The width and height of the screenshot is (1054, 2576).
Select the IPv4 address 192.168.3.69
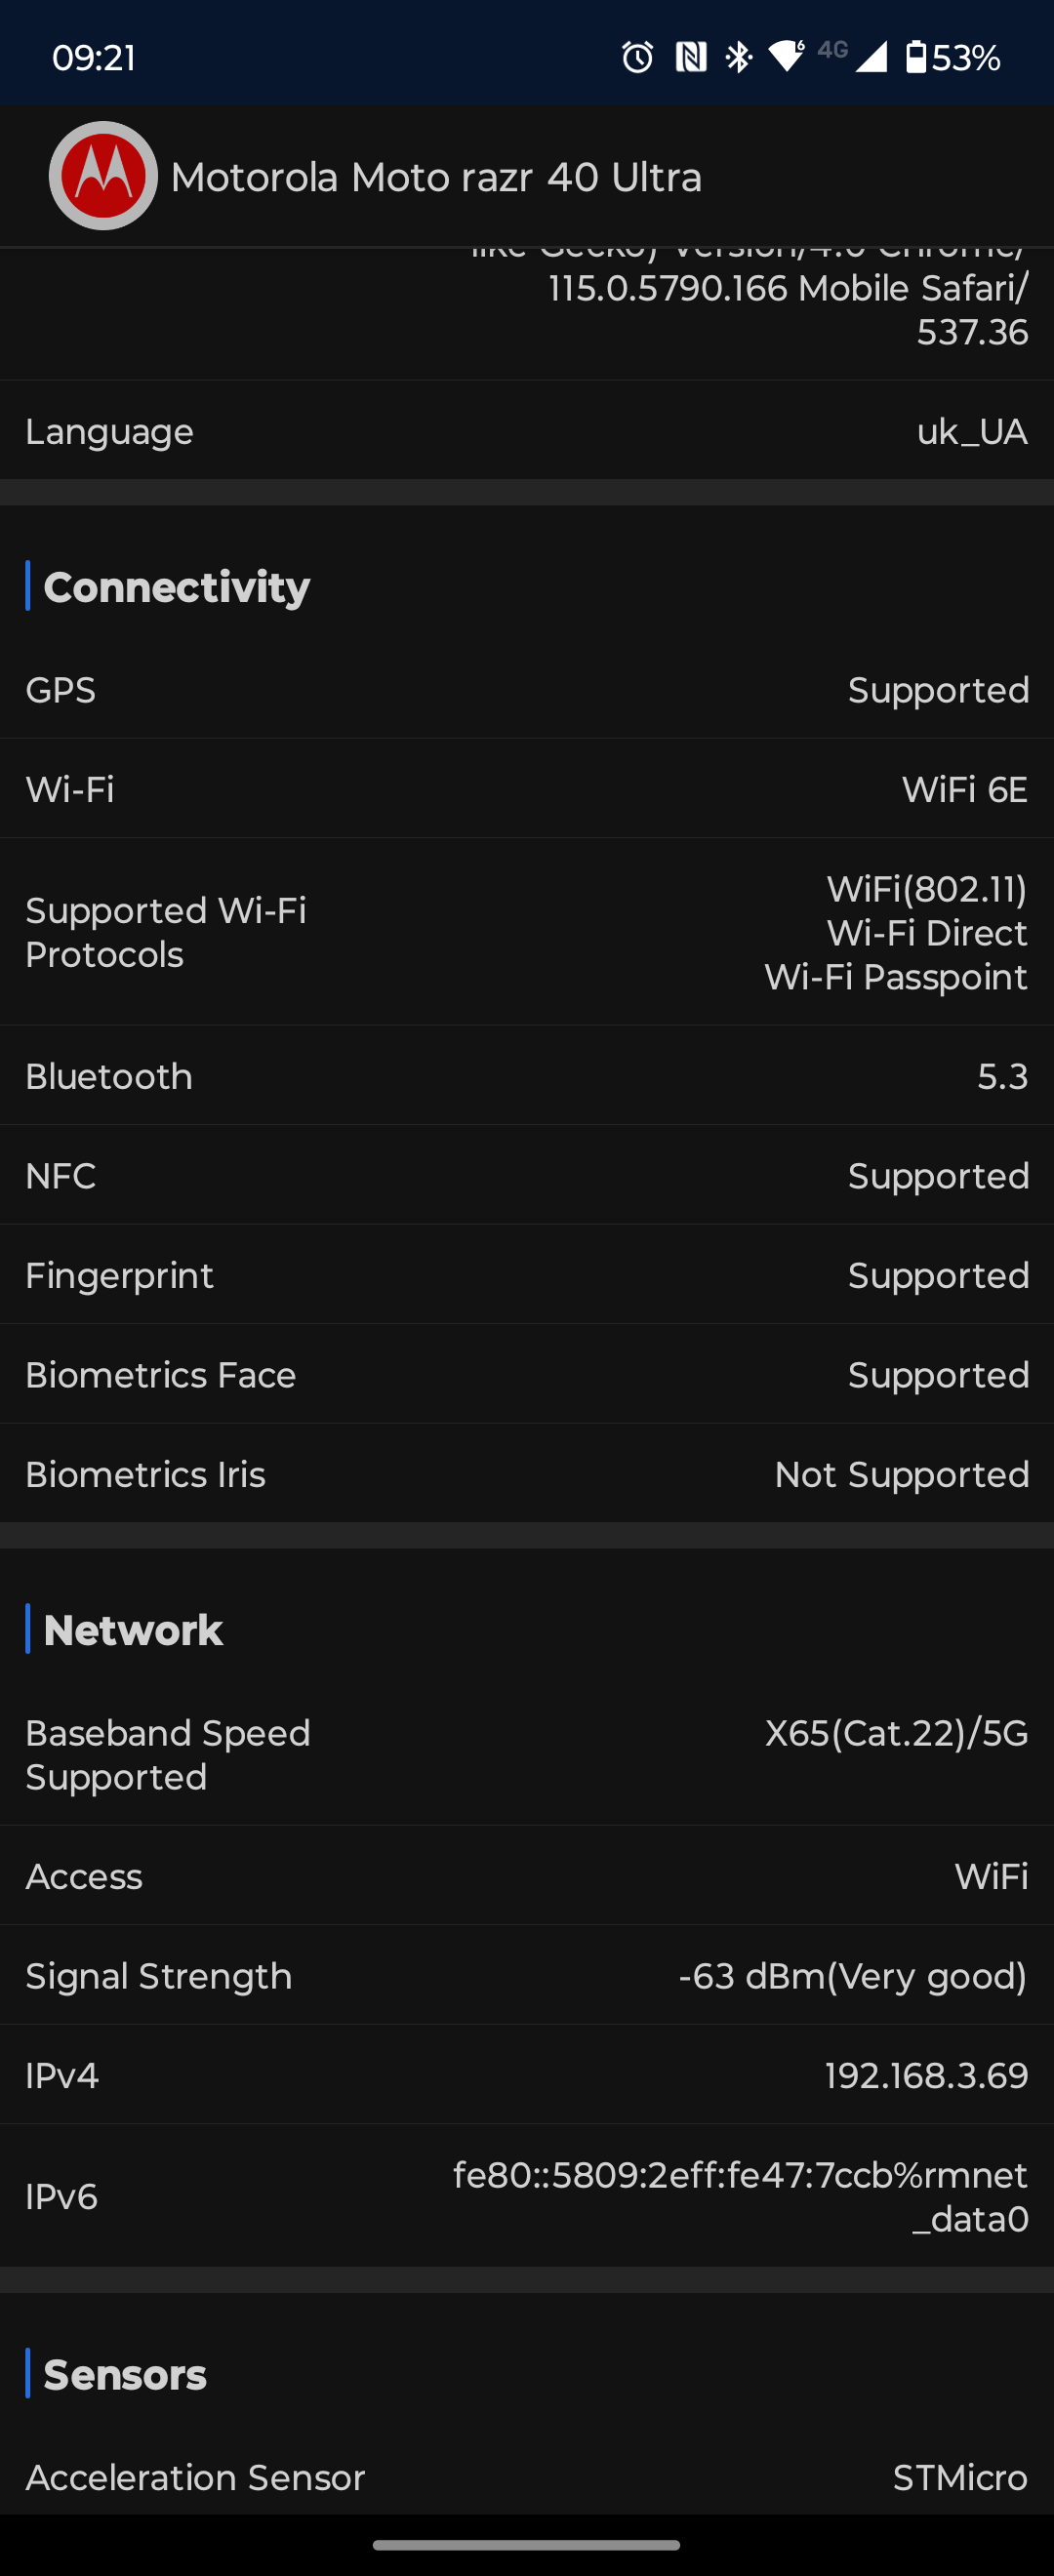tap(926, 2075)
